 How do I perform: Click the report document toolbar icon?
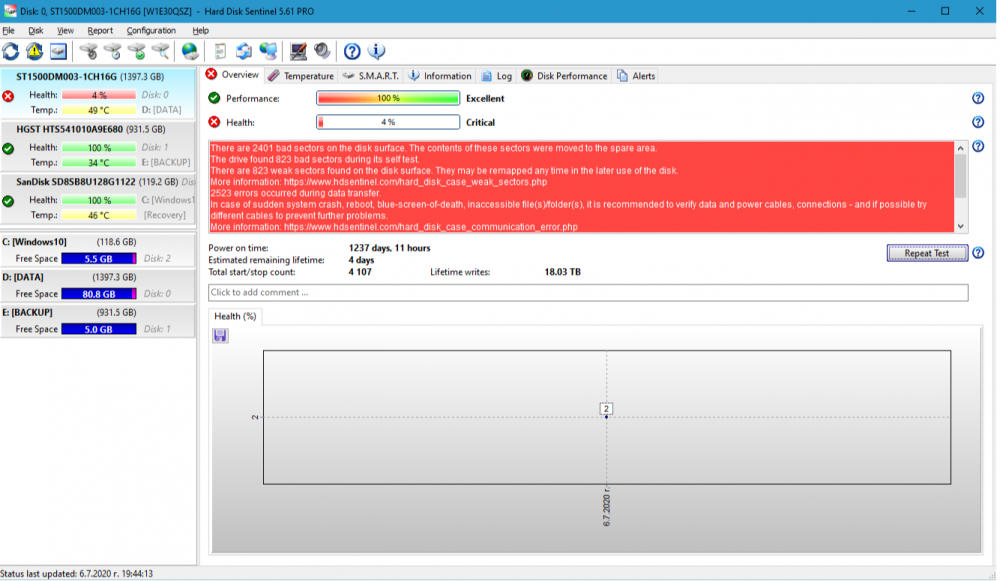tap(220, 51)
